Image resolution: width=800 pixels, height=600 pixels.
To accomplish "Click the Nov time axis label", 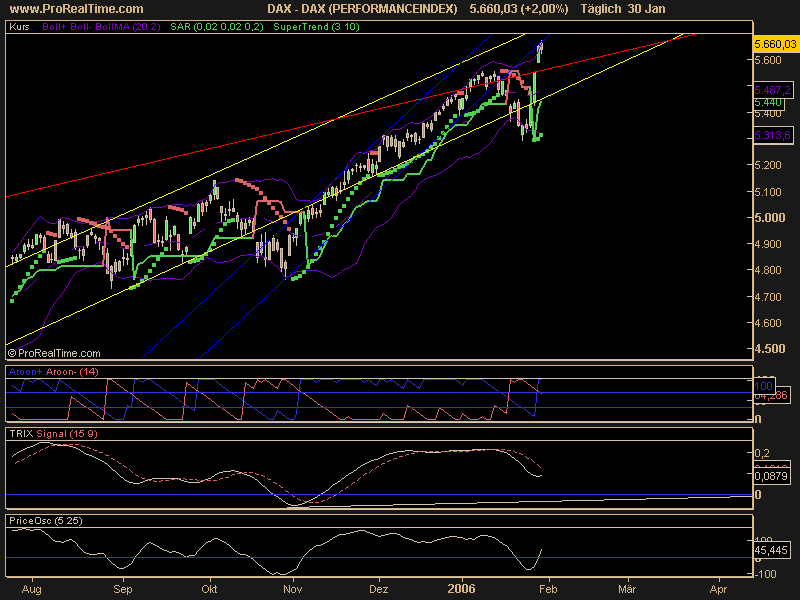I will (x=292, y=589).
